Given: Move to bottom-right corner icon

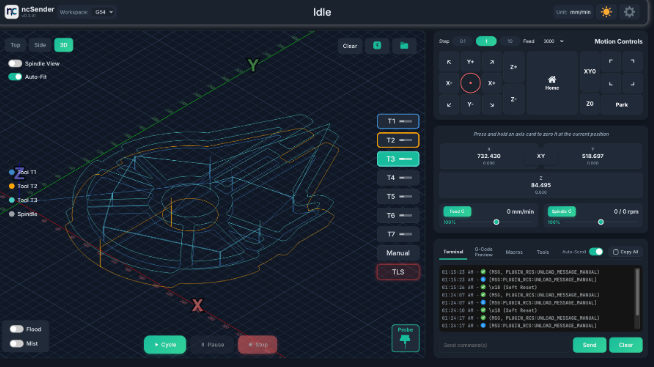Looking at the screenshot, I should tap(632, 83).
